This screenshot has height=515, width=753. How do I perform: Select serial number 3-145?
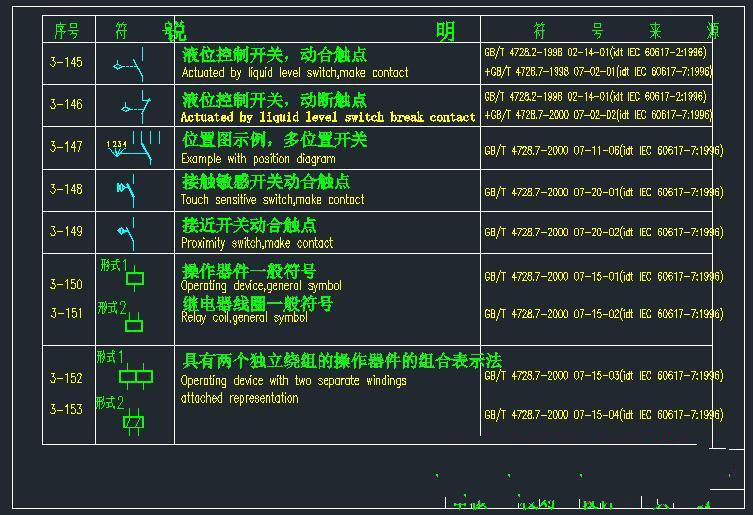pyautogui.click(x=67, y=62)
